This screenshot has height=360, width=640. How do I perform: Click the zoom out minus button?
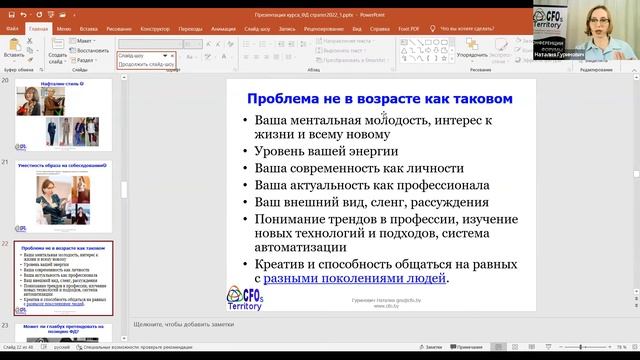561,347
